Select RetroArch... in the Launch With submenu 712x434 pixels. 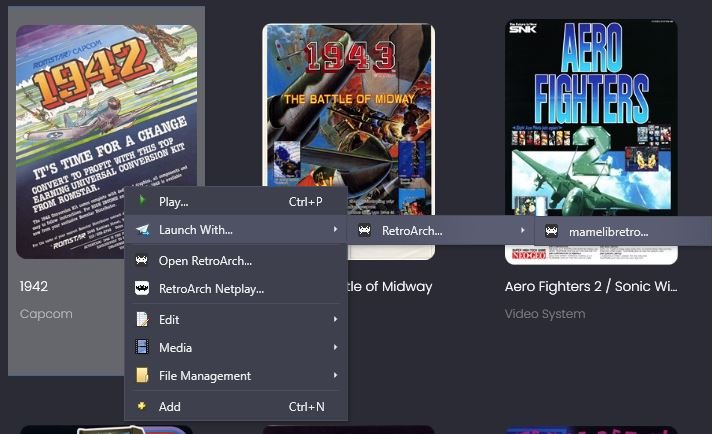click(441, 231)
